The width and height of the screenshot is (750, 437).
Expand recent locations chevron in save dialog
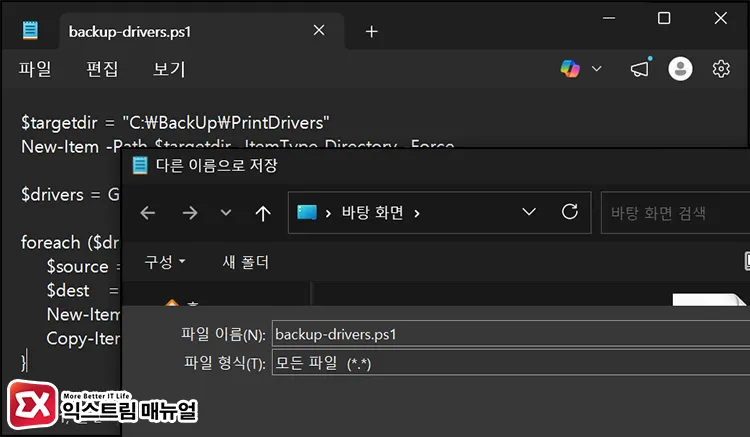click(226, 213)
